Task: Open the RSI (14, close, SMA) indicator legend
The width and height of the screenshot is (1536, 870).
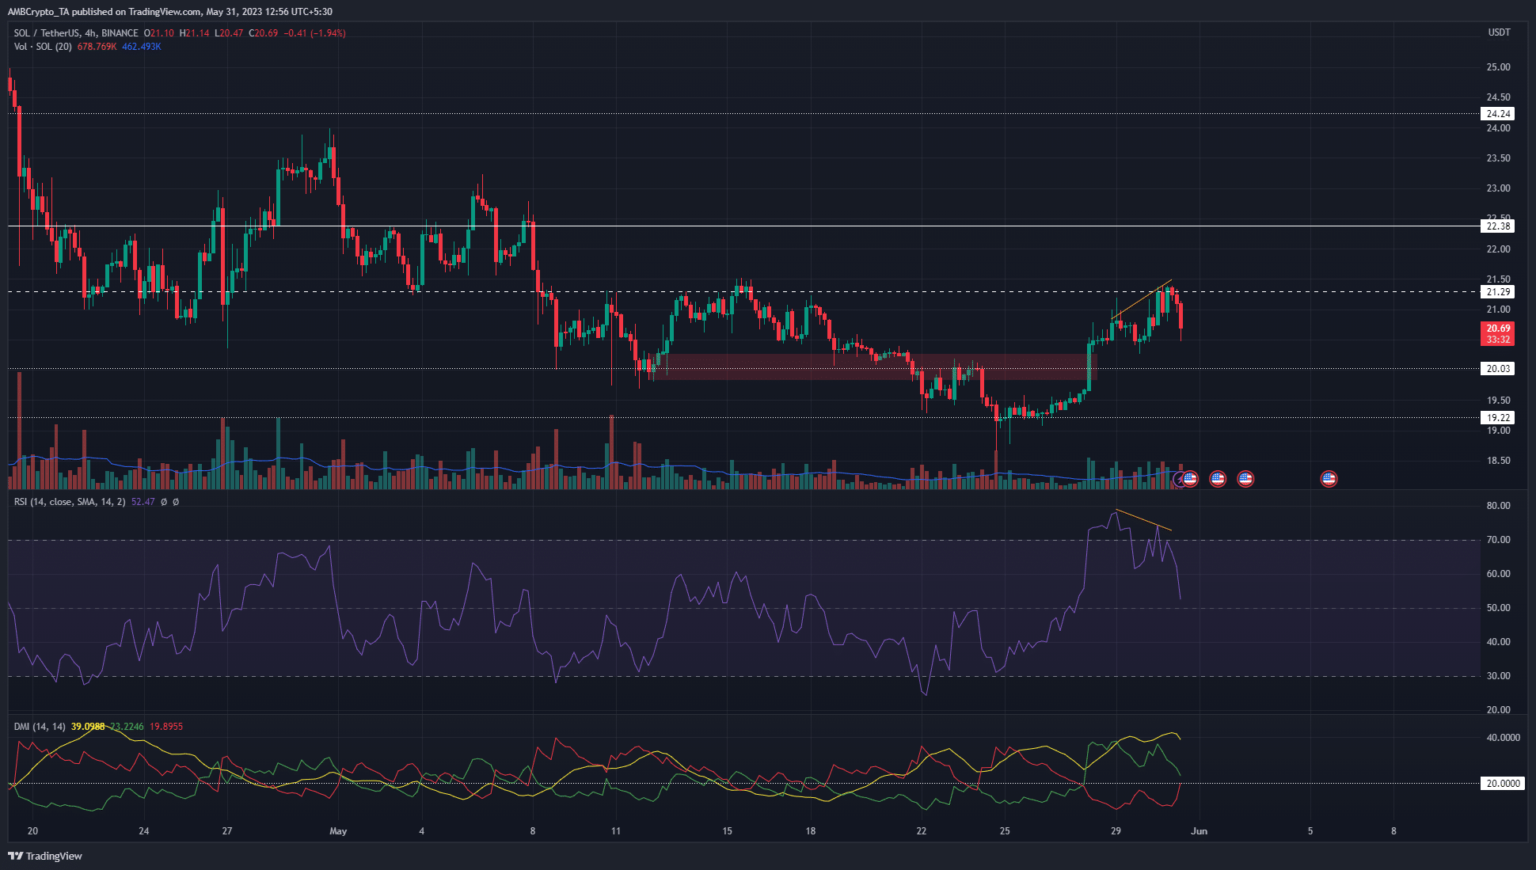Action: click(68, 502)
